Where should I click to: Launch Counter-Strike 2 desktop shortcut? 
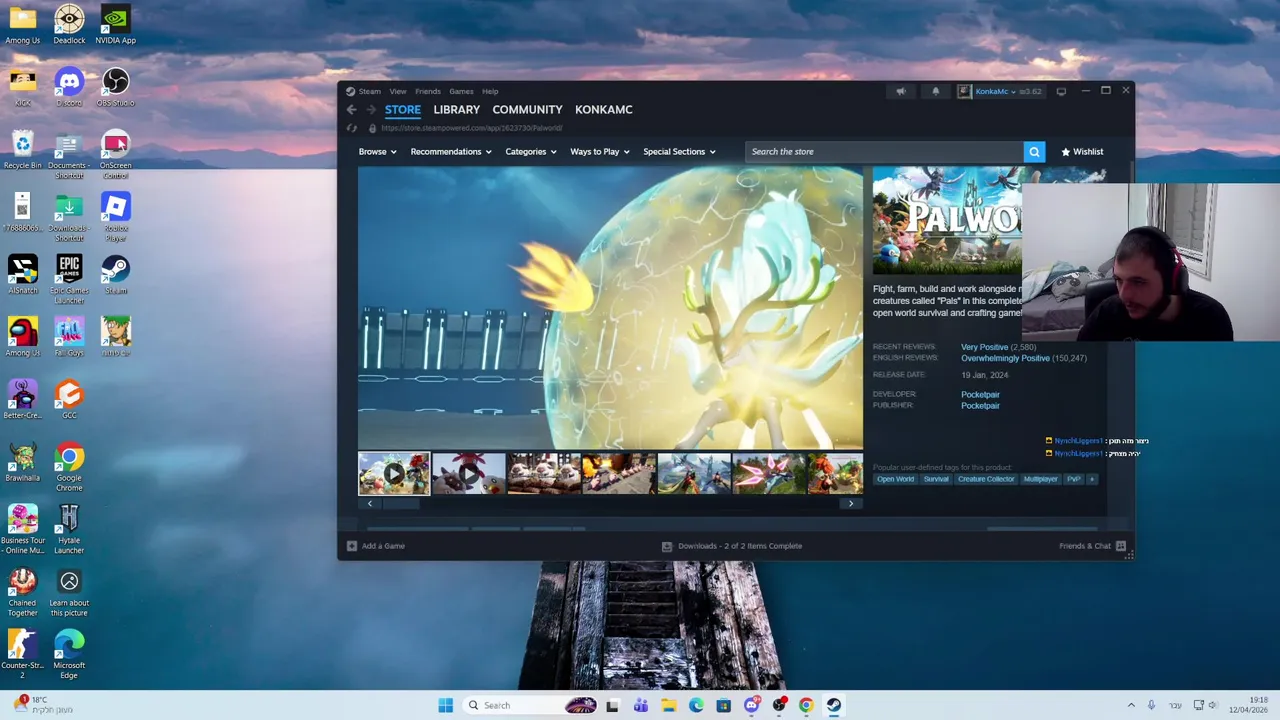[23, 654]
